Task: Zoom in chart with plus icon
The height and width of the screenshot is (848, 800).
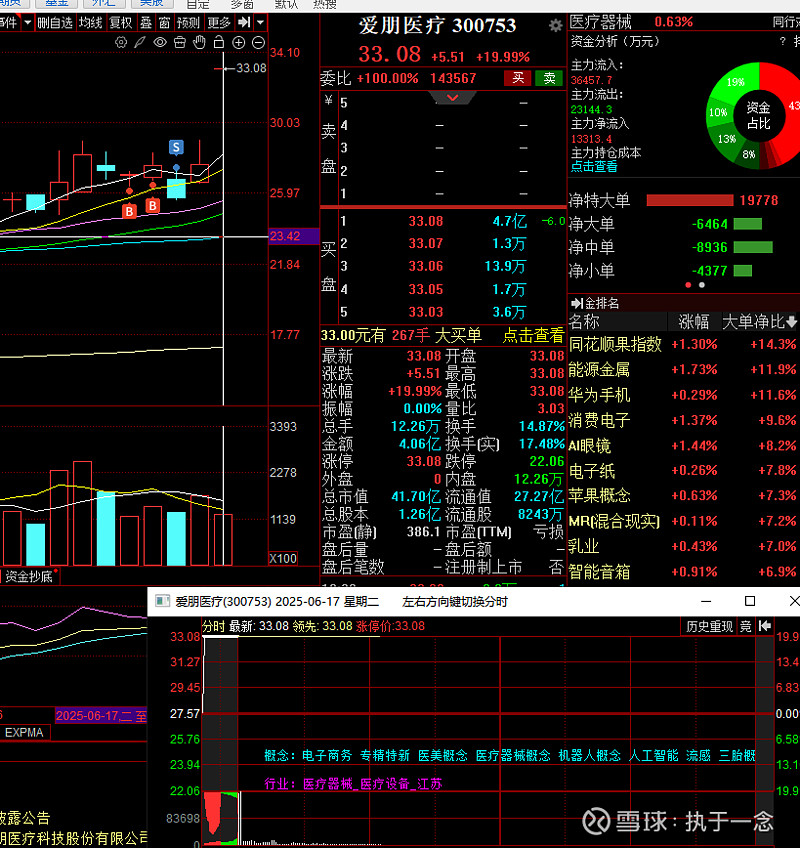Action: (239, 42)
